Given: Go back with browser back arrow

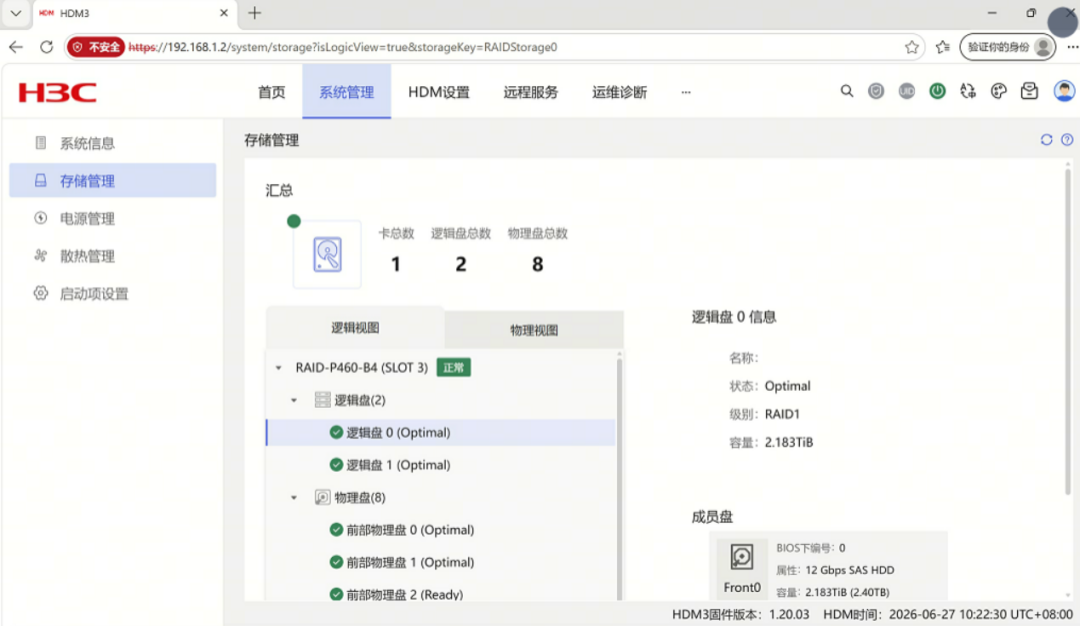Looking at the screenshot, I should click(16, 47).
